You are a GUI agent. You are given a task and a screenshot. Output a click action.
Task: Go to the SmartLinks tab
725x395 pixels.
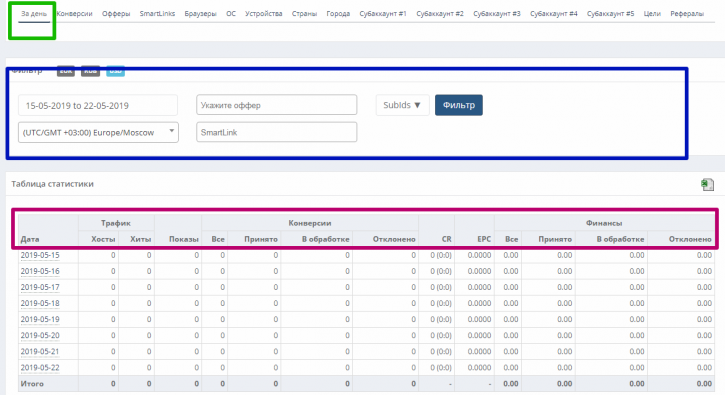[157, 14]
